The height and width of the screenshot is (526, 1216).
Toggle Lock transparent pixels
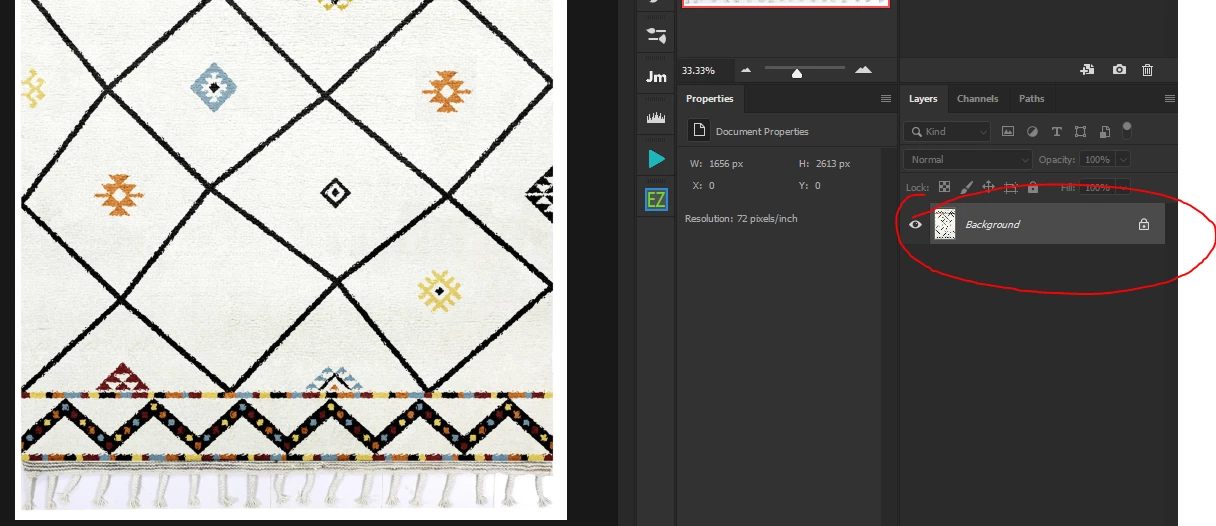944,187
